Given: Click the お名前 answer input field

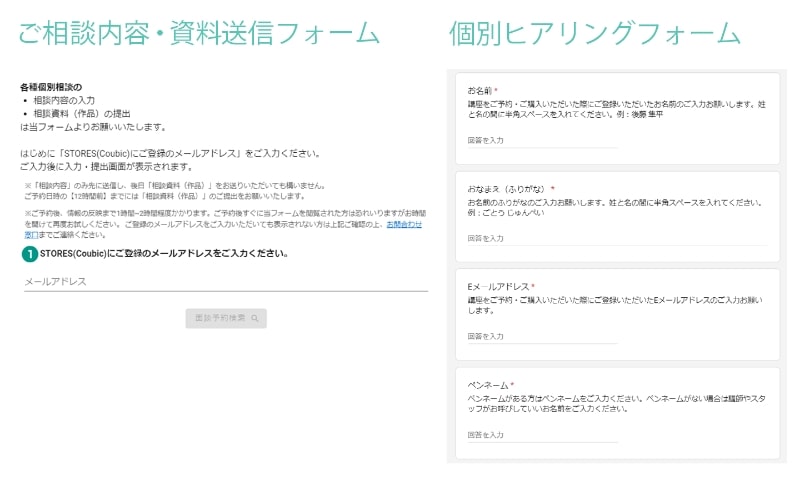Looking at the screenshot, I should pyautogui.click(x=542, y=140).
